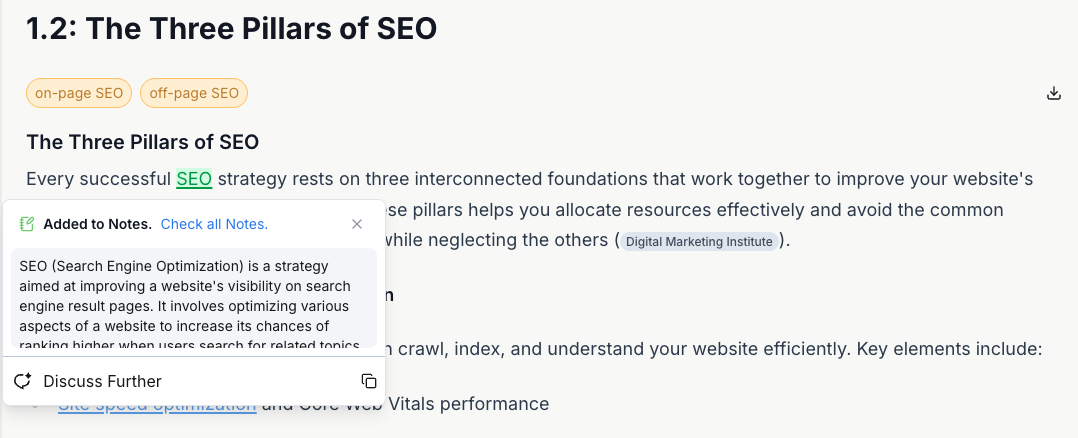Click the Discuss Further chat bubble icon
Screen dimensions: 1078x438
click(24, 381)
